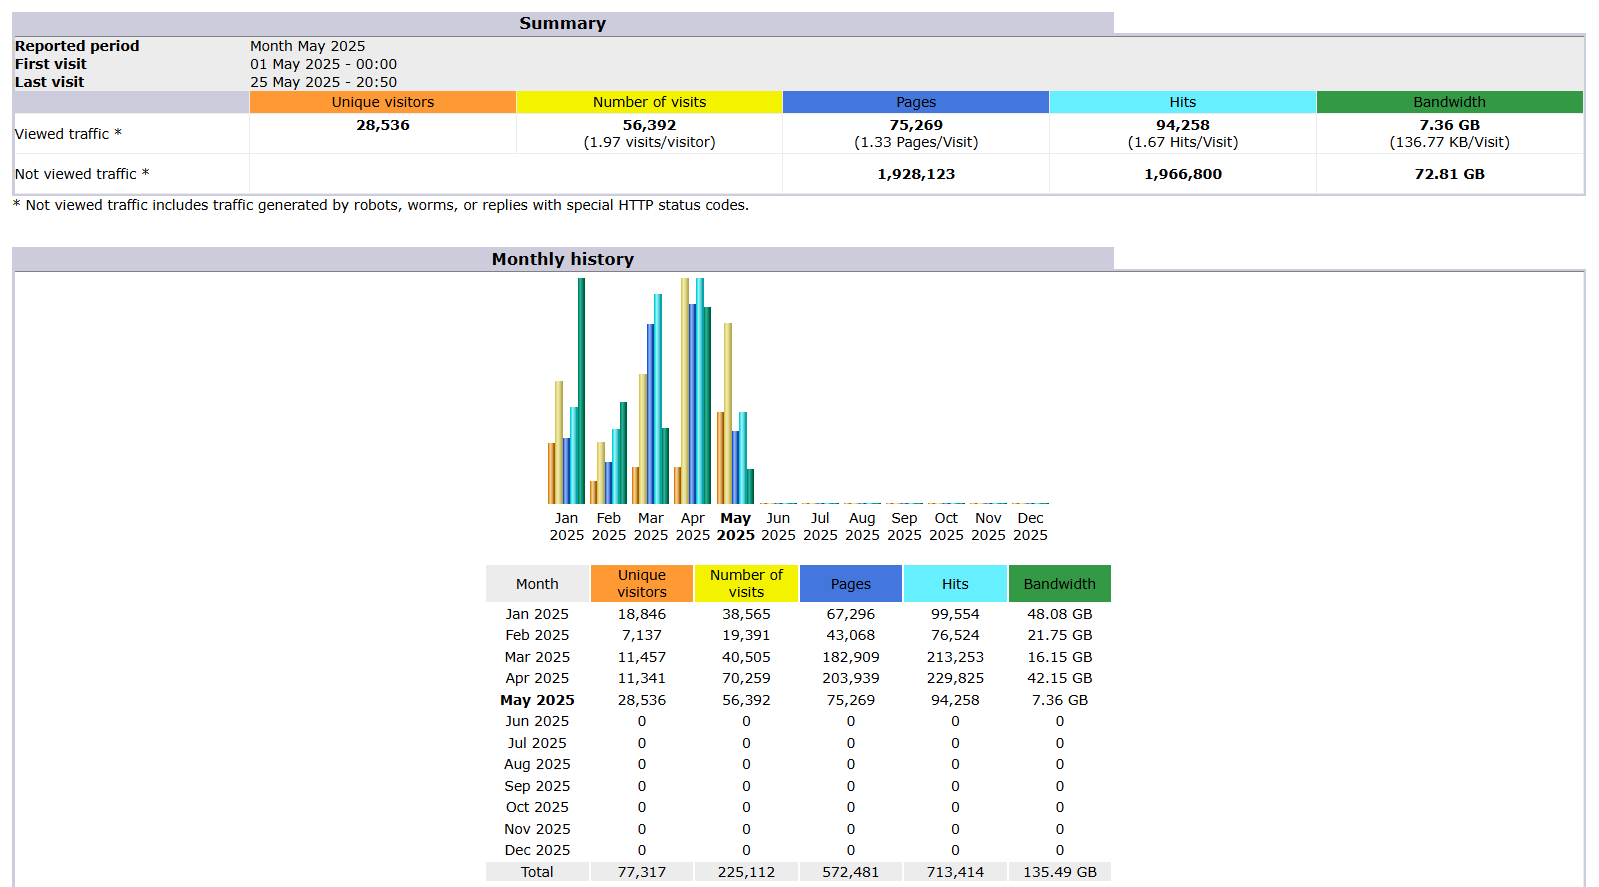Click the 72.81 GB not viewed bandwidth value
Screen dimensions: 1599x887
pos(1449,174)
